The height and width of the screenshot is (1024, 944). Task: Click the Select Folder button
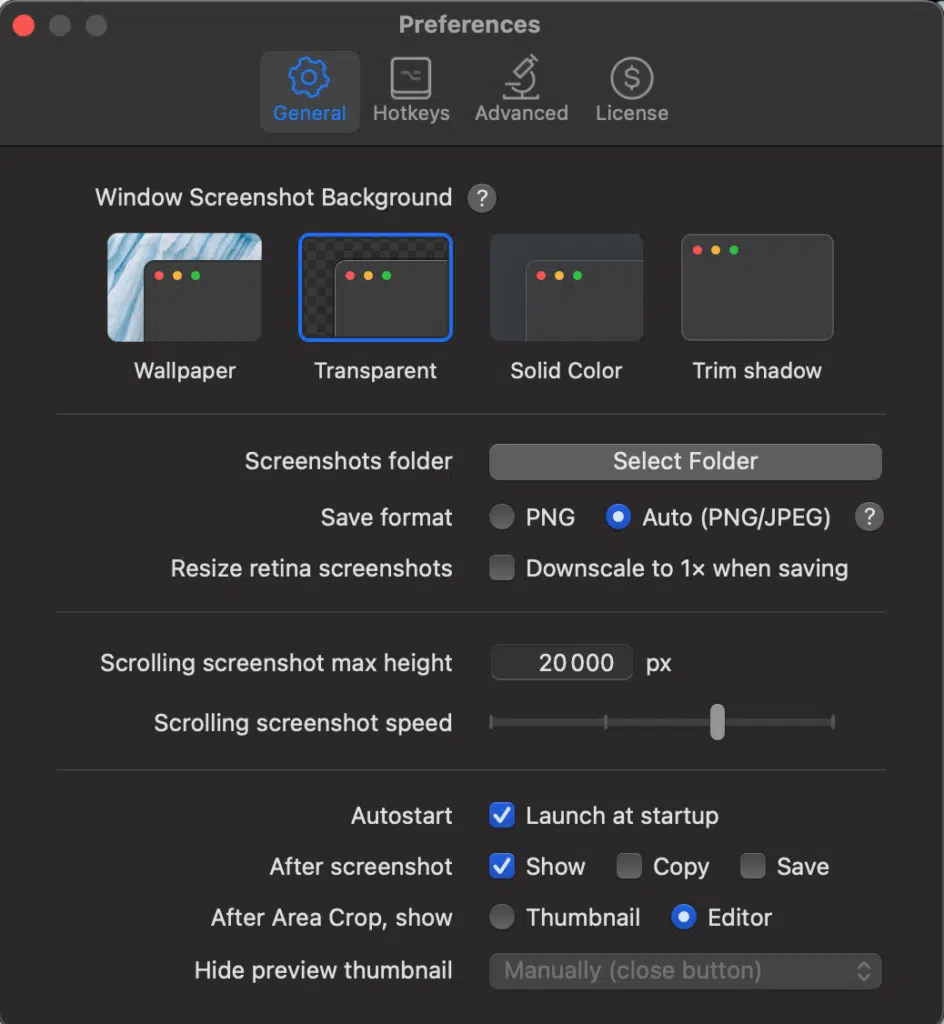(x=685, y=462)
